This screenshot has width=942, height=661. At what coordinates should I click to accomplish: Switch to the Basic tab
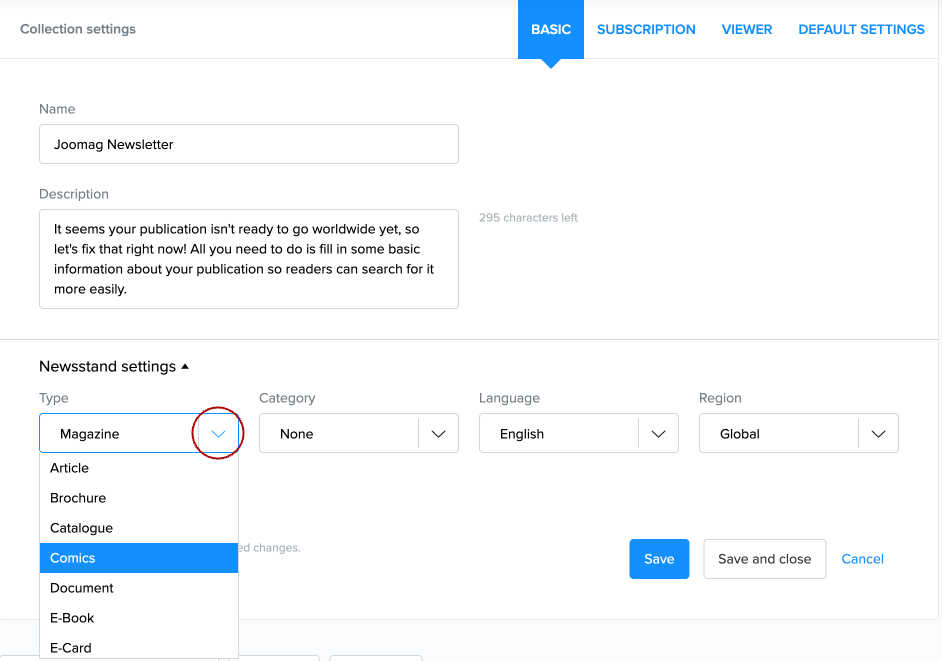[x=550, y=30]
